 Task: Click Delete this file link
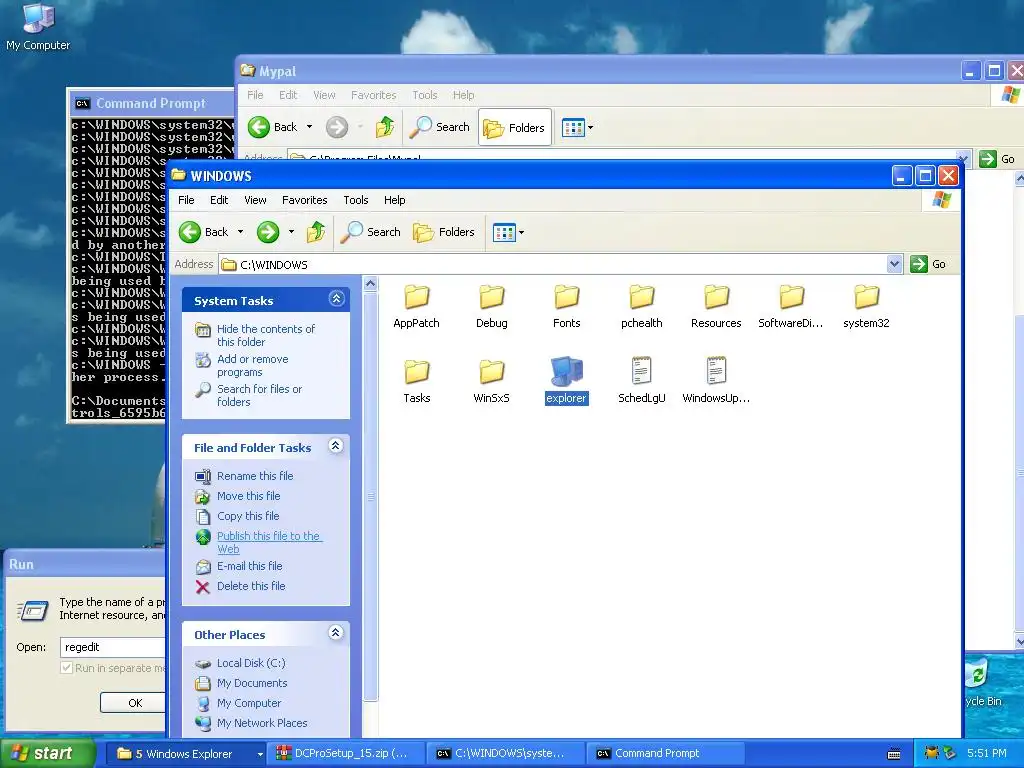coord(251,586)
